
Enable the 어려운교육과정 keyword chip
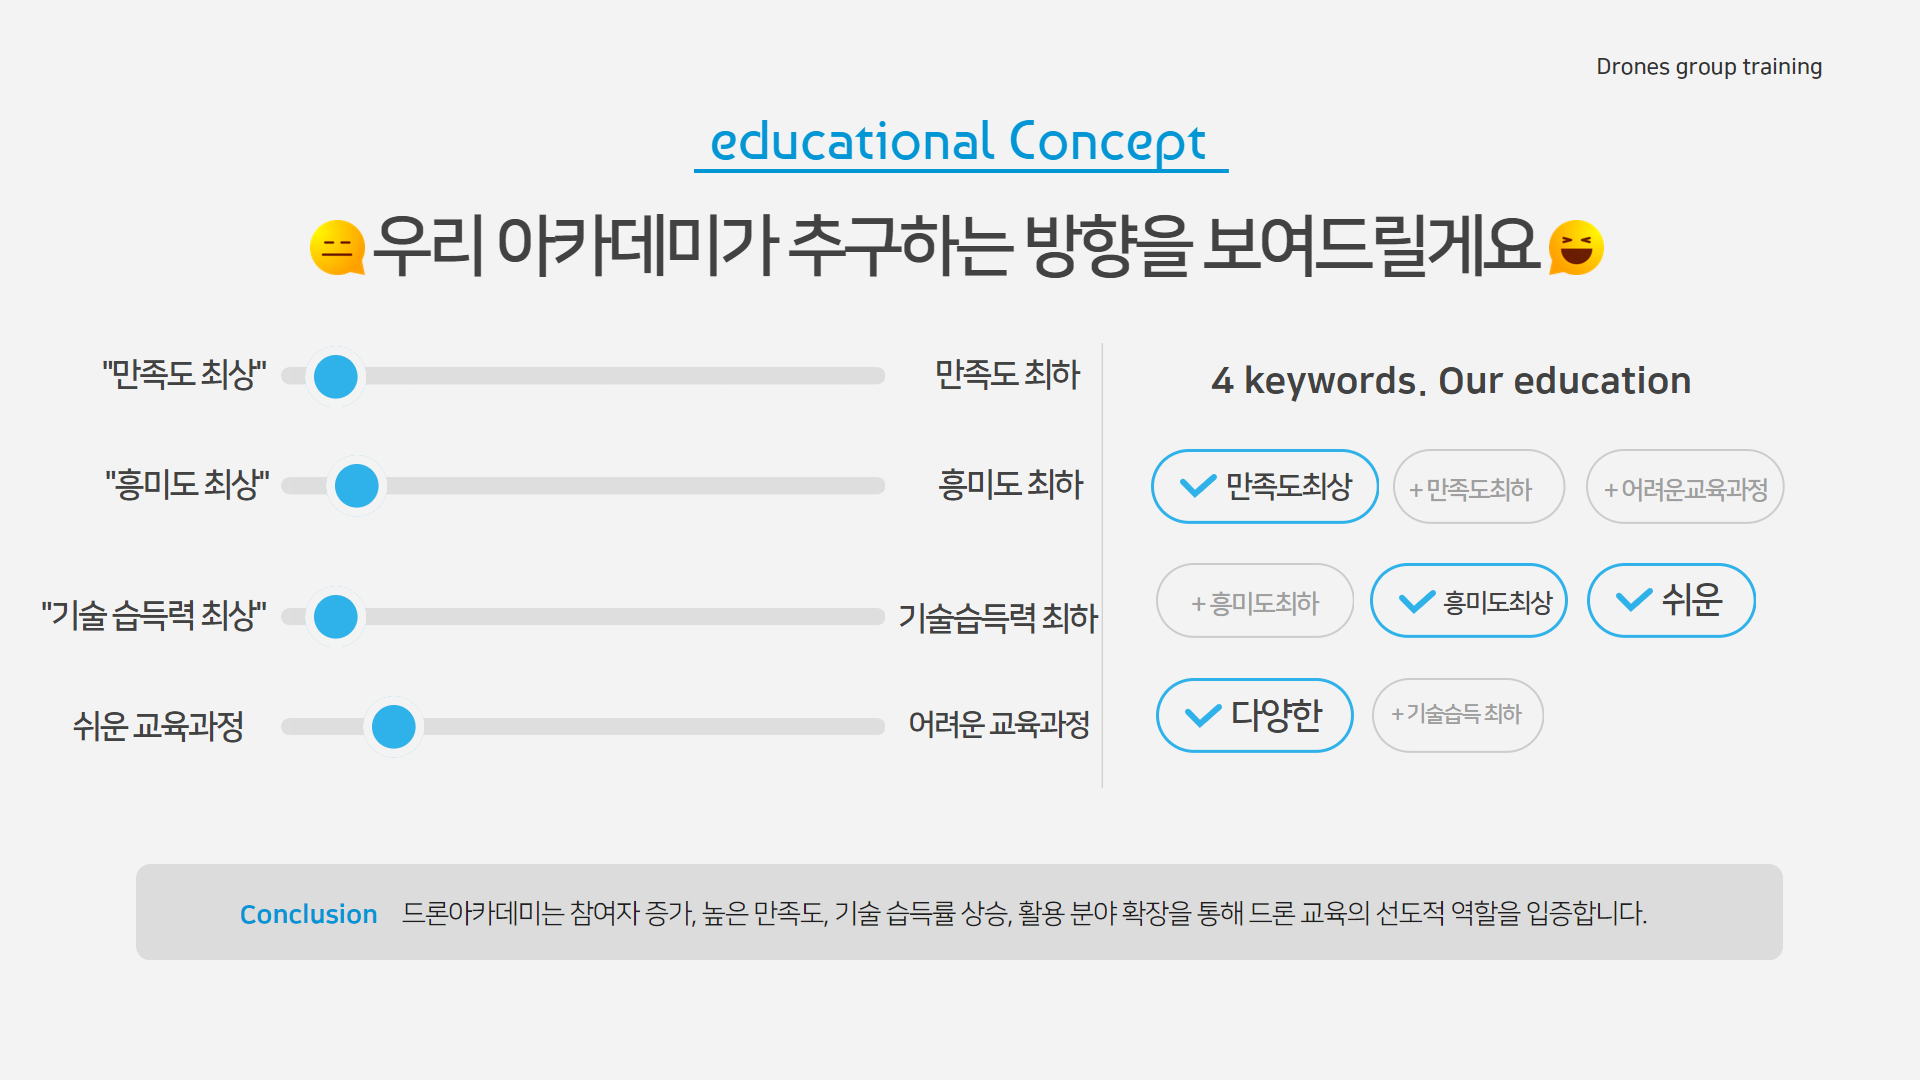pyautogui.click(x=1685, y=488)
